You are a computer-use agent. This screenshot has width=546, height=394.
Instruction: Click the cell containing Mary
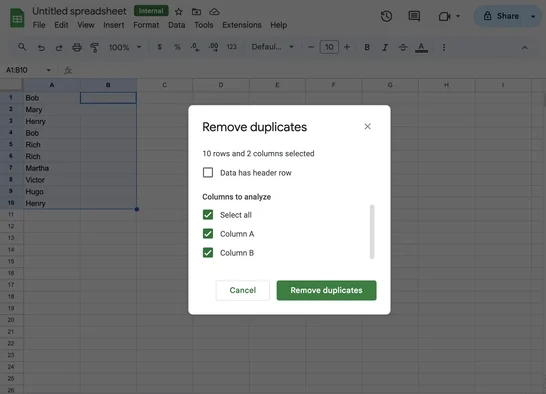point(52,110)
